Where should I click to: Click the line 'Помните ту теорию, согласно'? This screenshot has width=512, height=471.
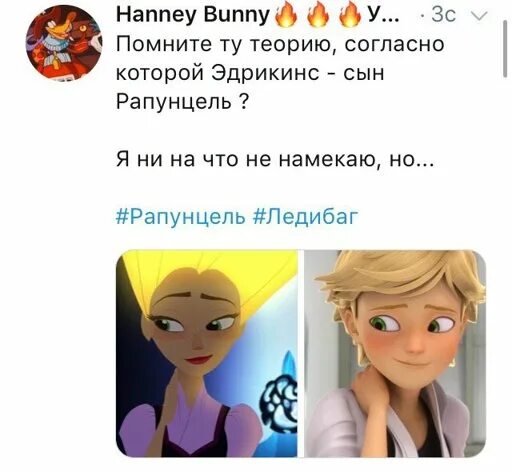click(x=280, y=45)
